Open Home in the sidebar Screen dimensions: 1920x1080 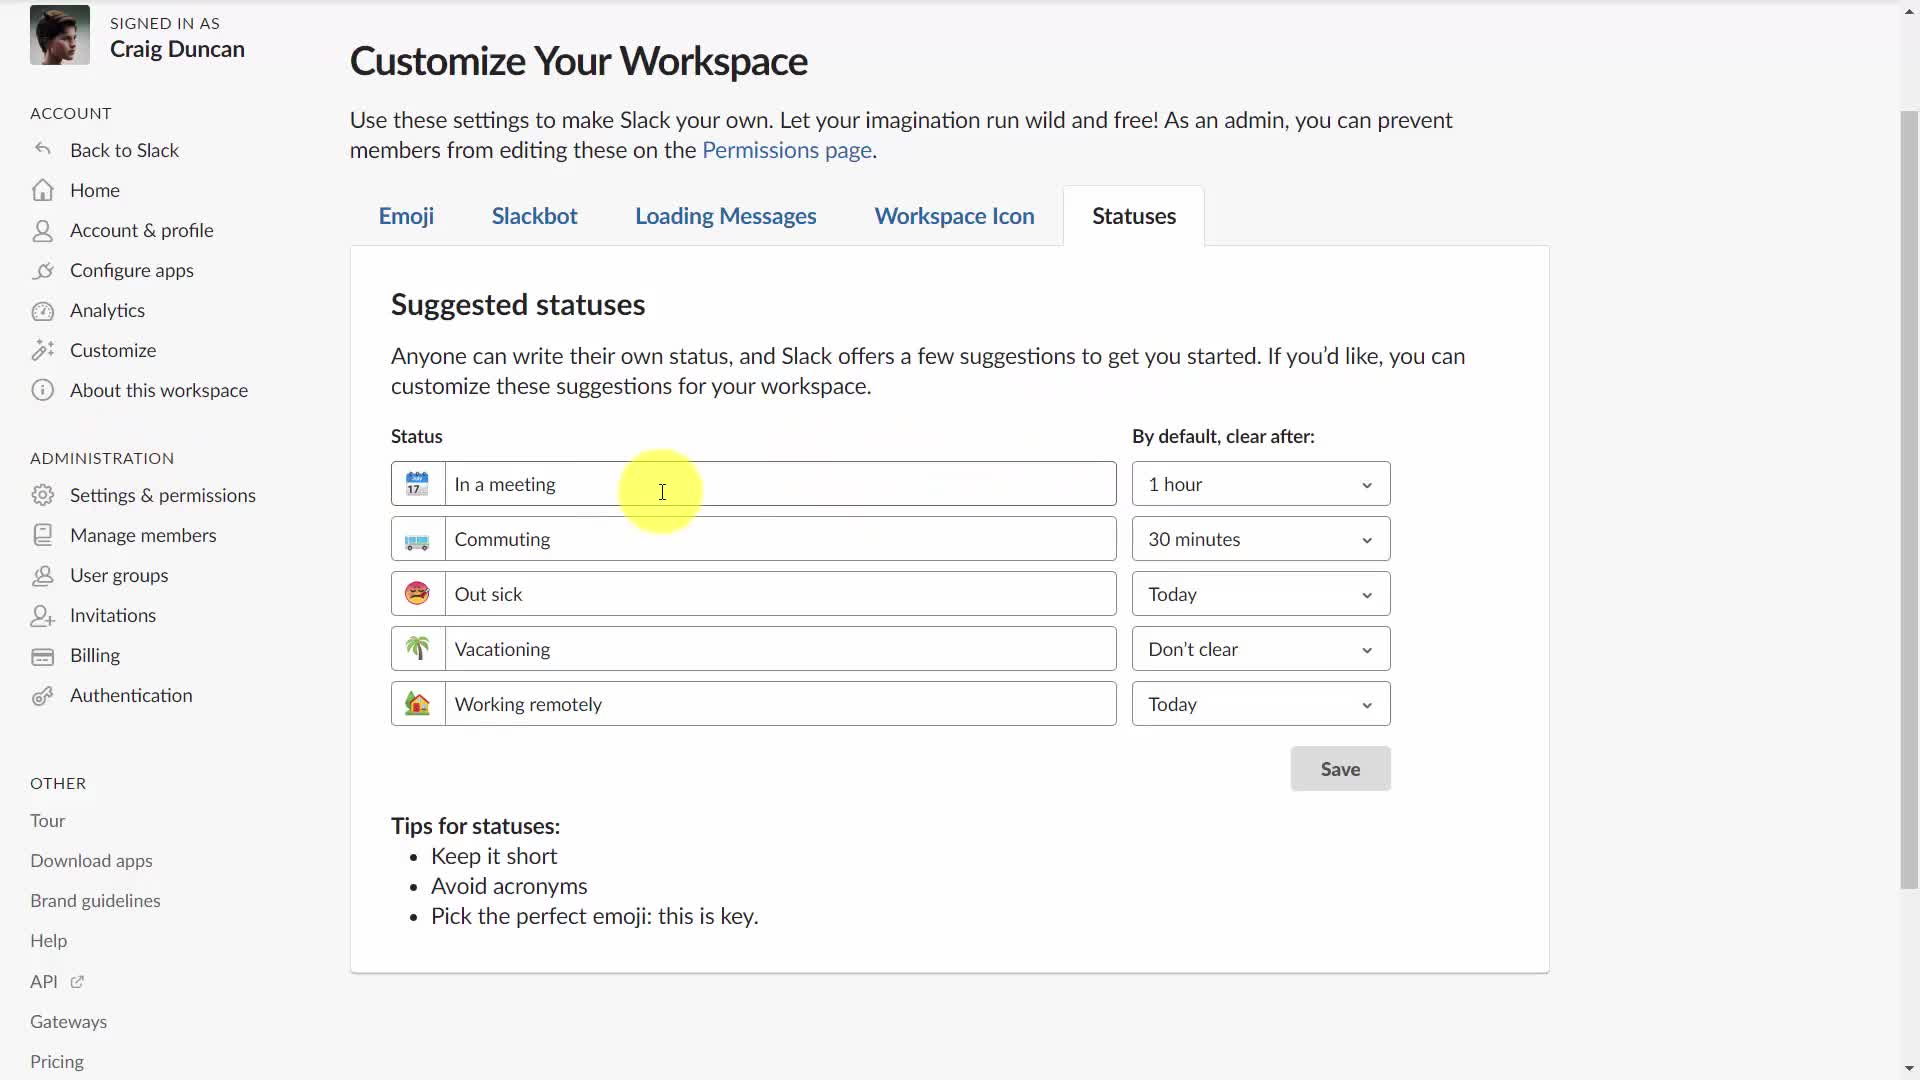[95, 190]
